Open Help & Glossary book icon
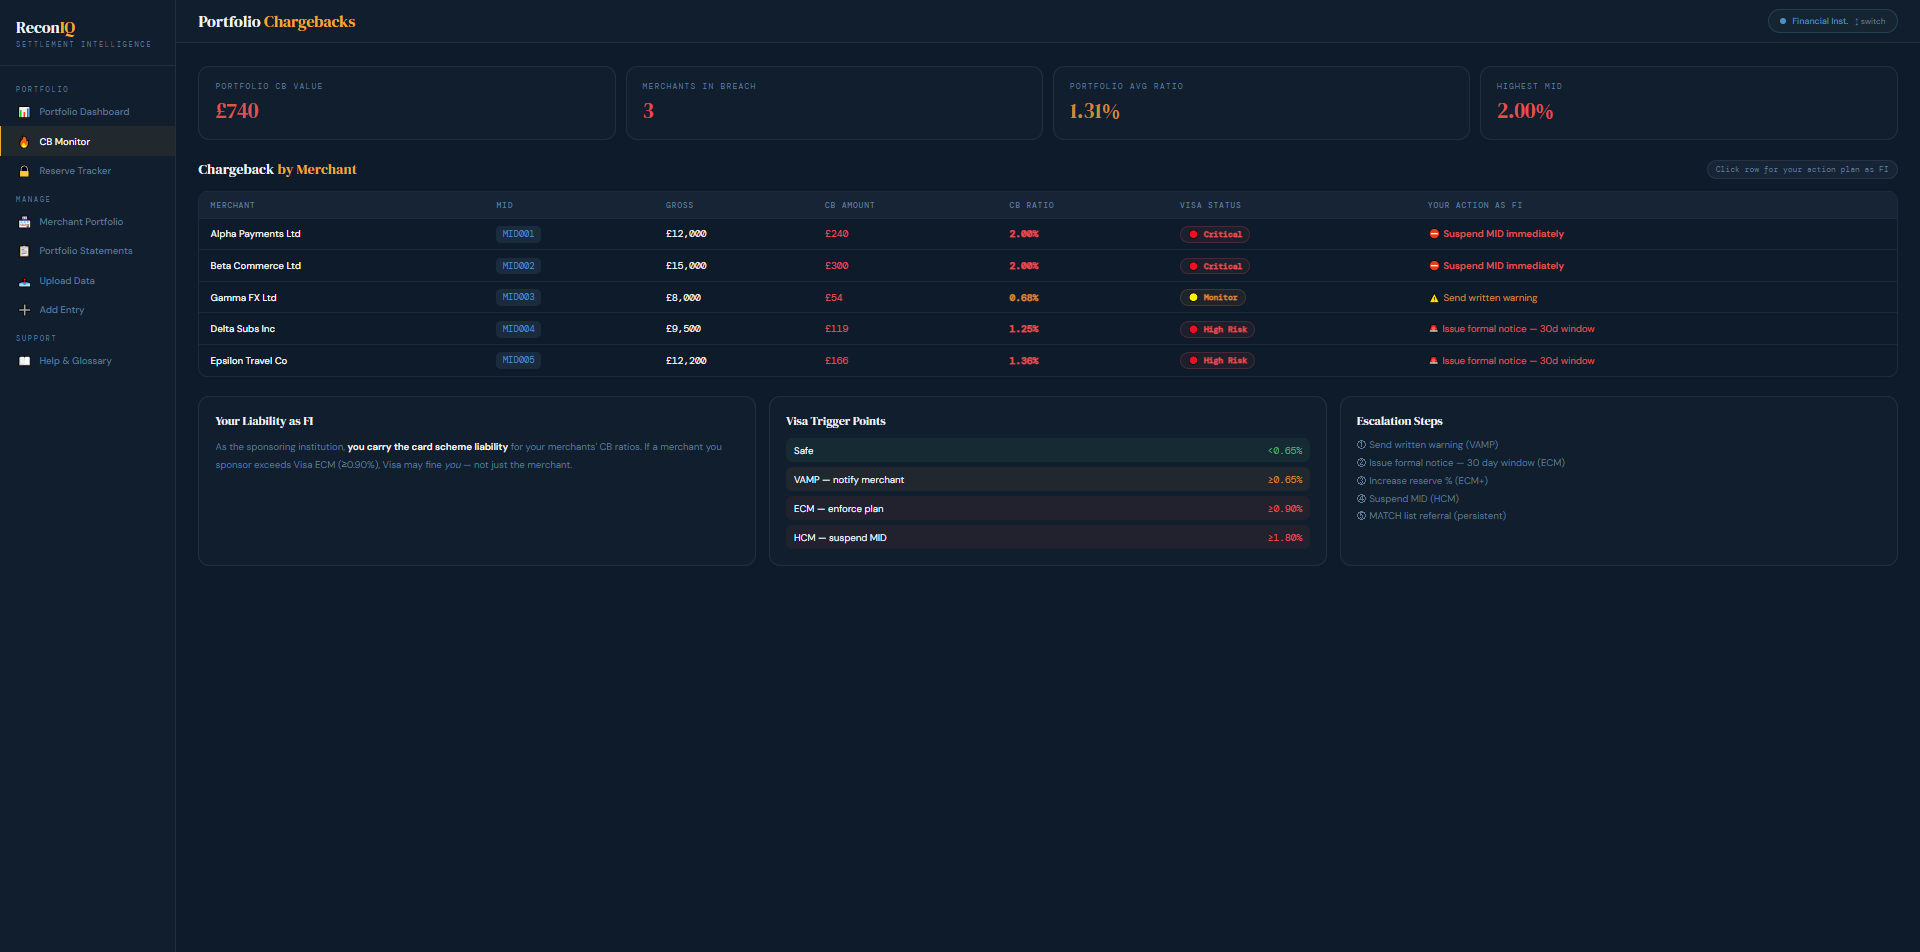 point(24,360)
